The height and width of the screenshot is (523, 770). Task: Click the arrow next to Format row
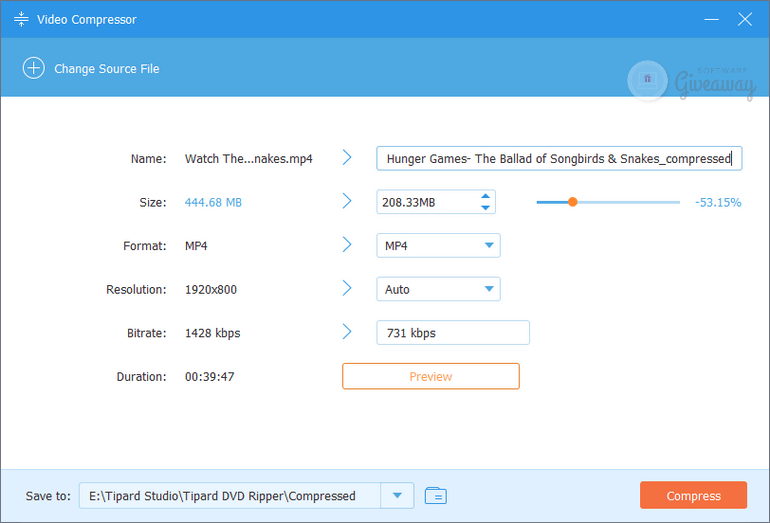[x=347, y=245]
